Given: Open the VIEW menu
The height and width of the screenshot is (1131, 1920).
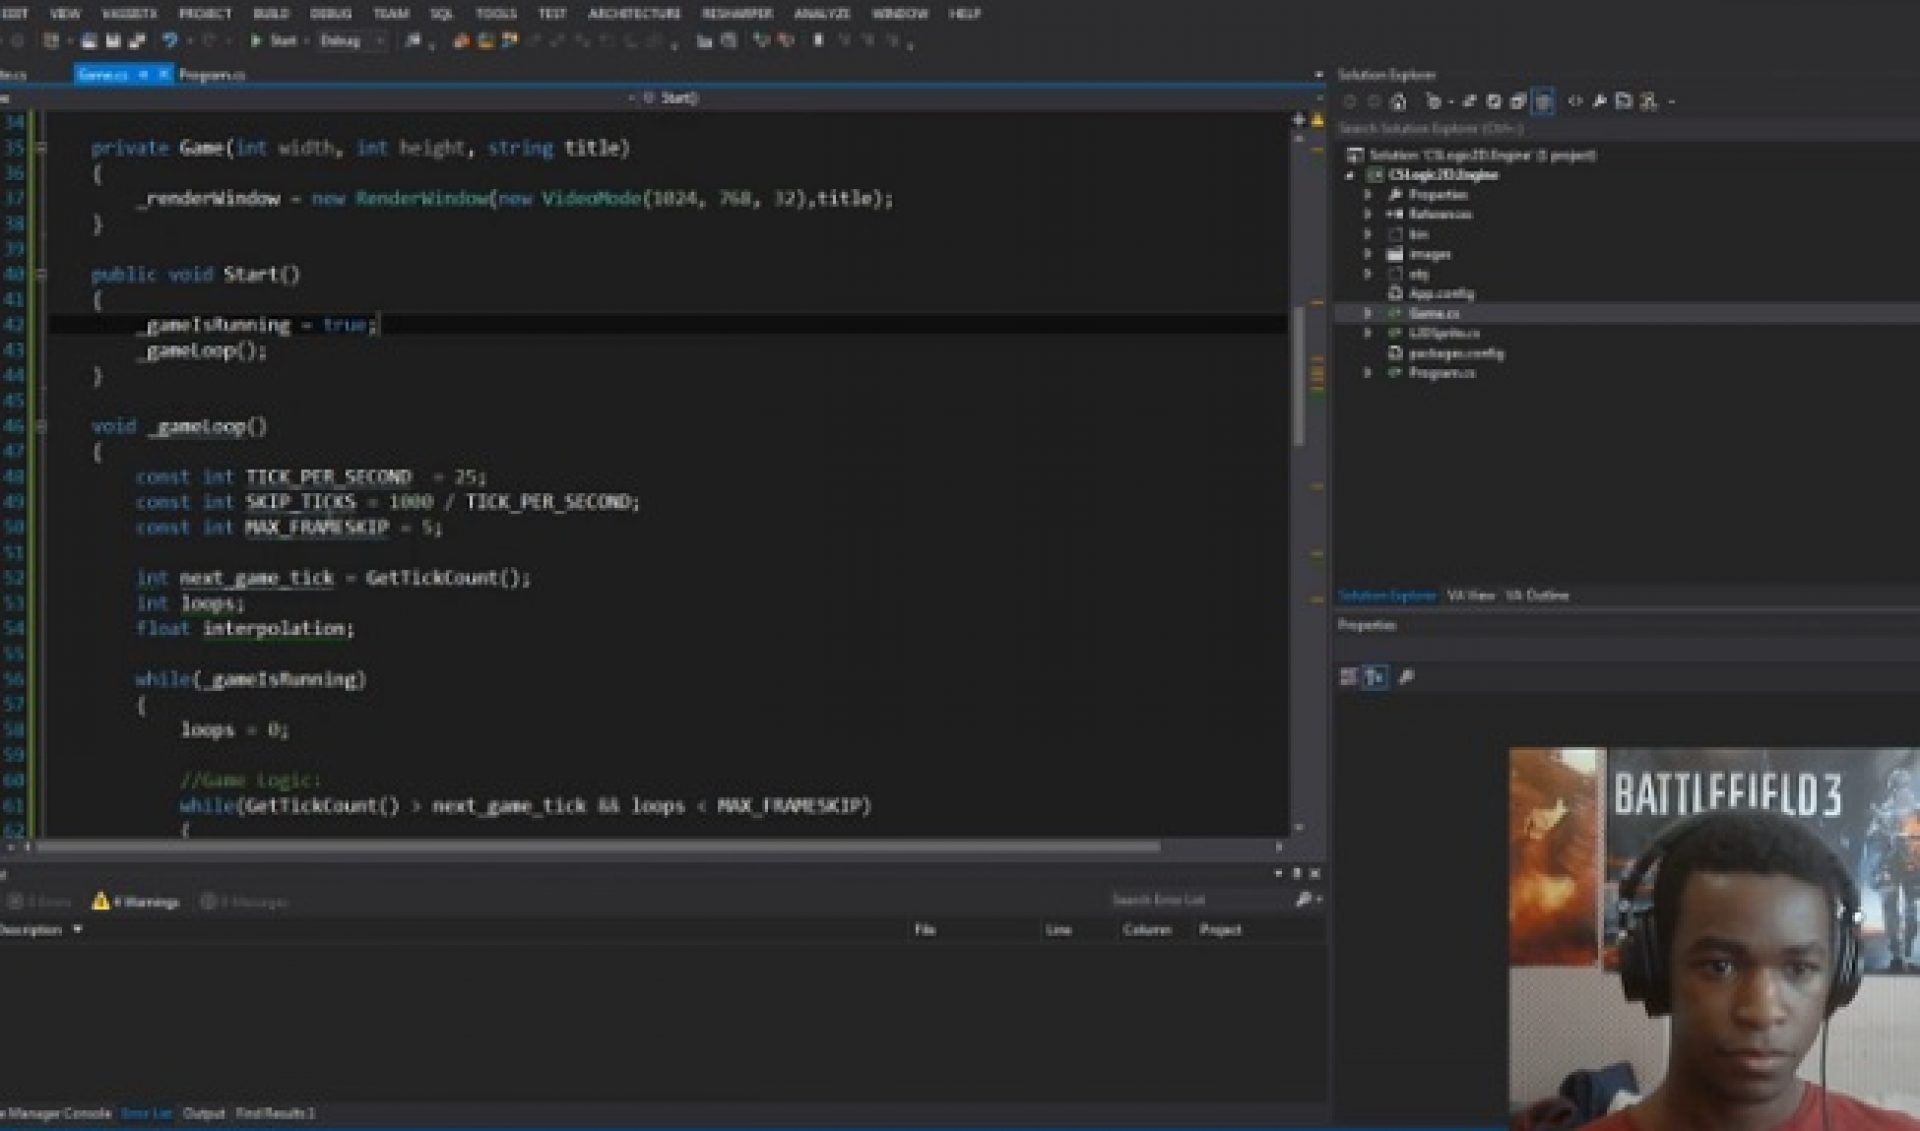Looking at the screenshot, I should click(65, 13).
